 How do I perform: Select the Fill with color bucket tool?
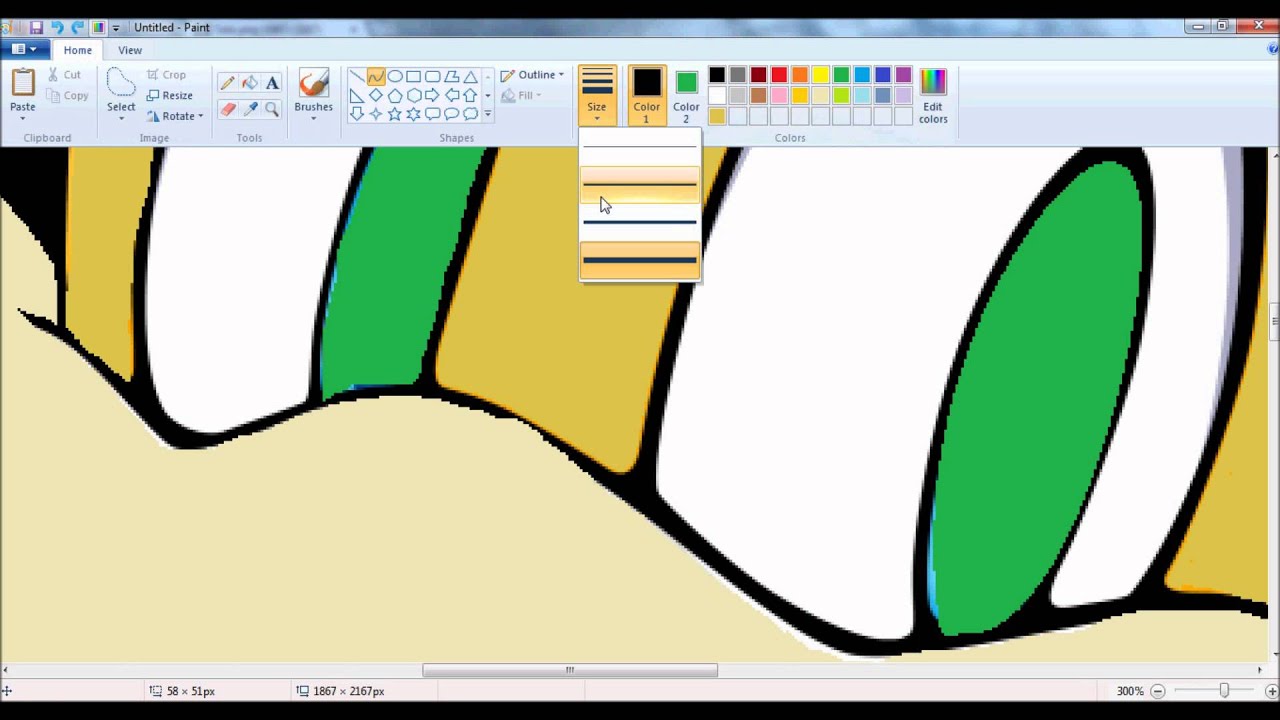pos(249,83)
